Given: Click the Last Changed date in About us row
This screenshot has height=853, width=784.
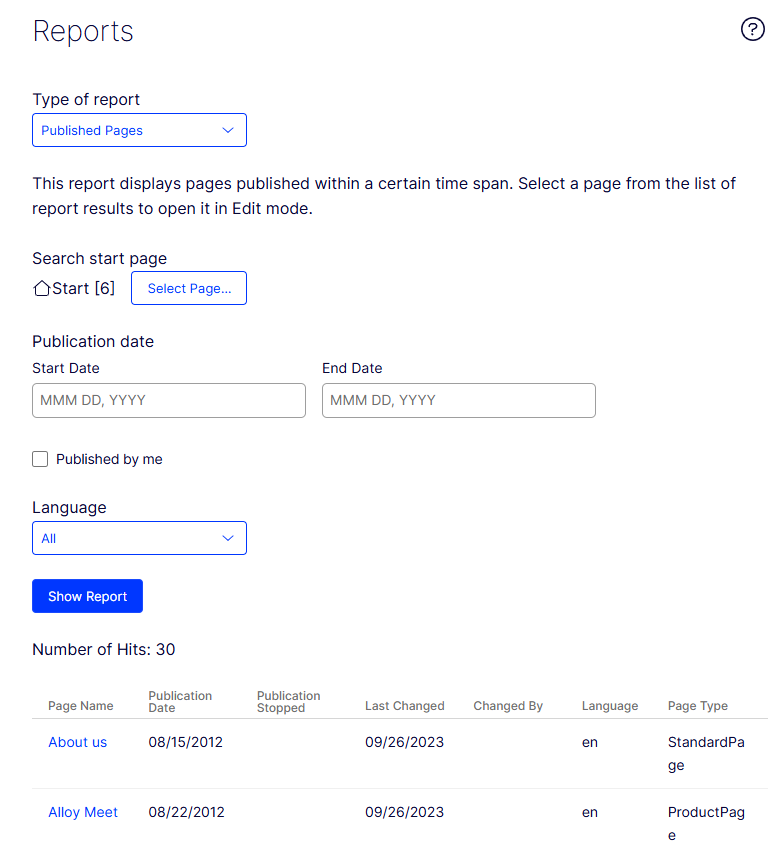Looking at the screenshot, I should click(404, 742).
